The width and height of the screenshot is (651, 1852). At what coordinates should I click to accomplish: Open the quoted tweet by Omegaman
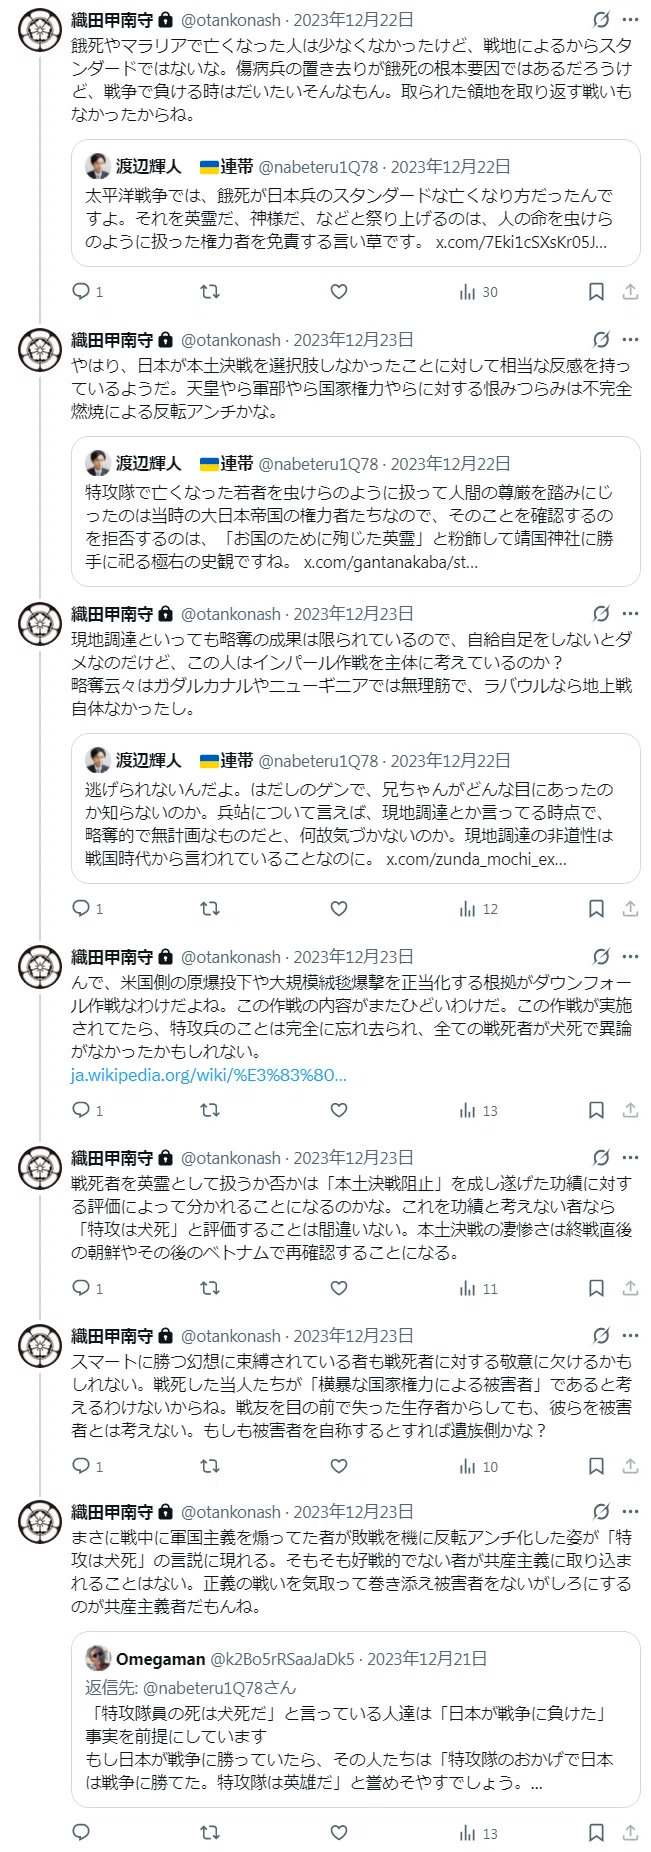355,1719
